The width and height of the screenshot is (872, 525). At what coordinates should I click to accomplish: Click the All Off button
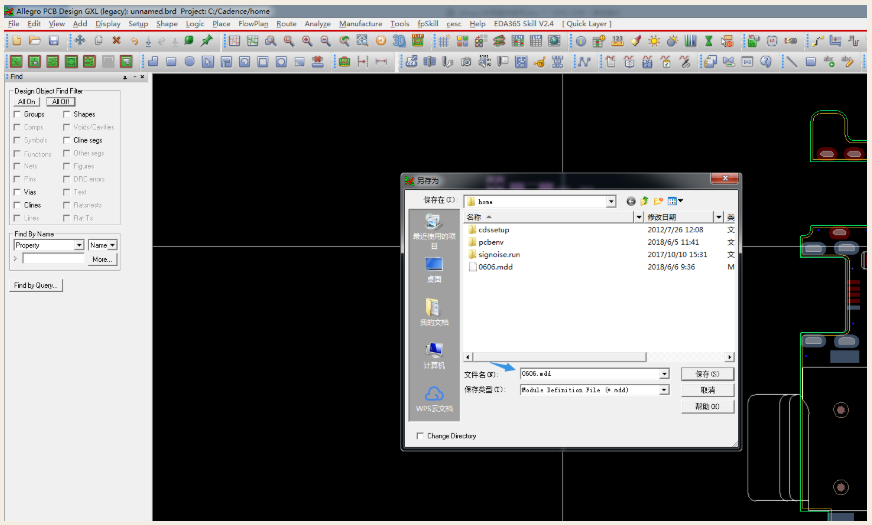click(x=61, y=102)
